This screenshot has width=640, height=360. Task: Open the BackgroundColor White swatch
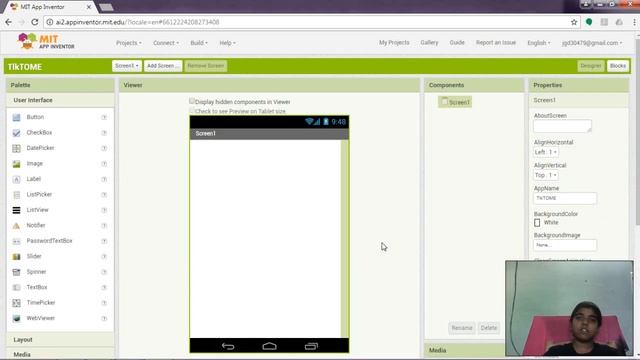[537, 222]
